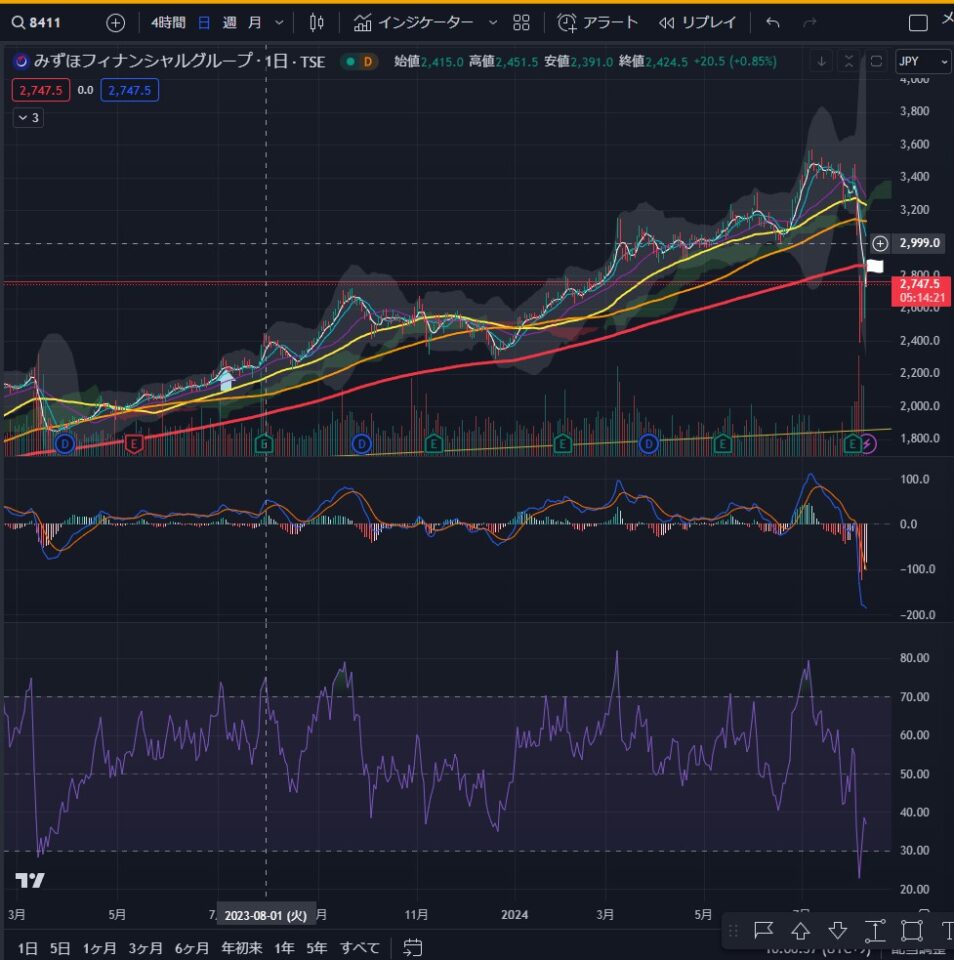The image size is (954, 960).
Task: Select the 日 daily timeframe
Action: (x=204, y=23)
